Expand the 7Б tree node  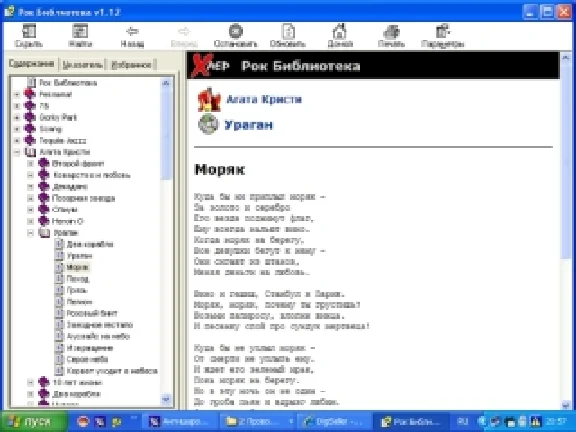coord(17,106)
